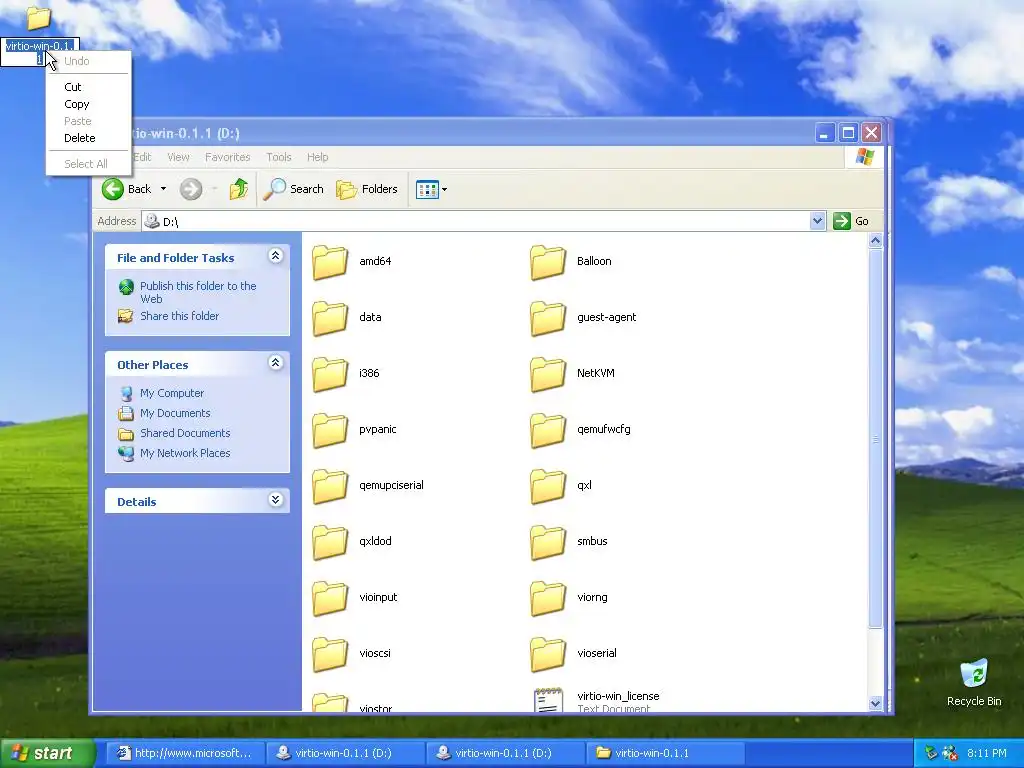Image resolution: width=1024 pixels, height=768 pixels.
Task: Select the i386 folder icon
Action: coord(330,375)
